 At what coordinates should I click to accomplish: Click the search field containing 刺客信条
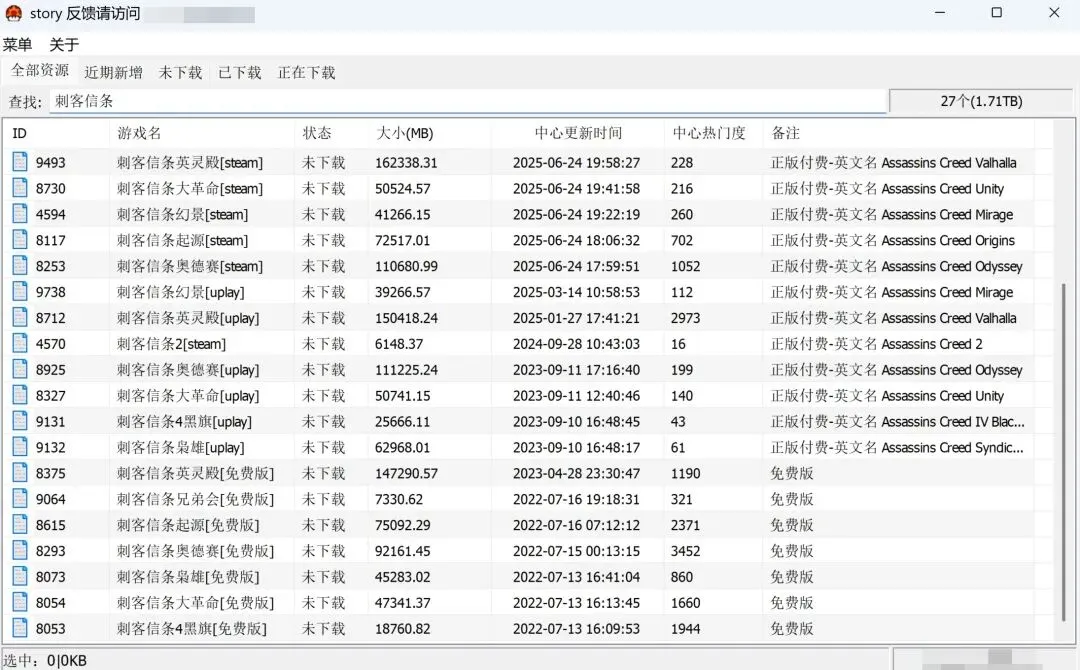pyautogui.click(x=467, y=101)
